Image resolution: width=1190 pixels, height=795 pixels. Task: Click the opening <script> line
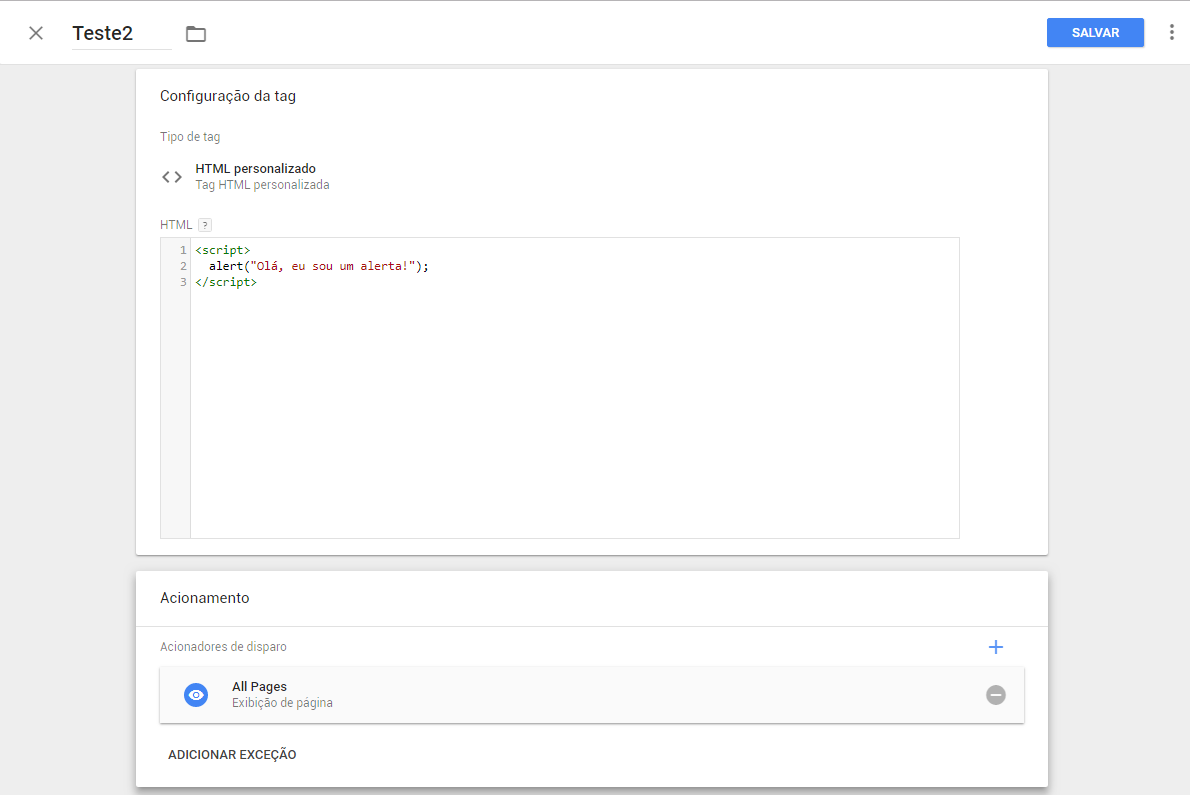pos(222,250)
